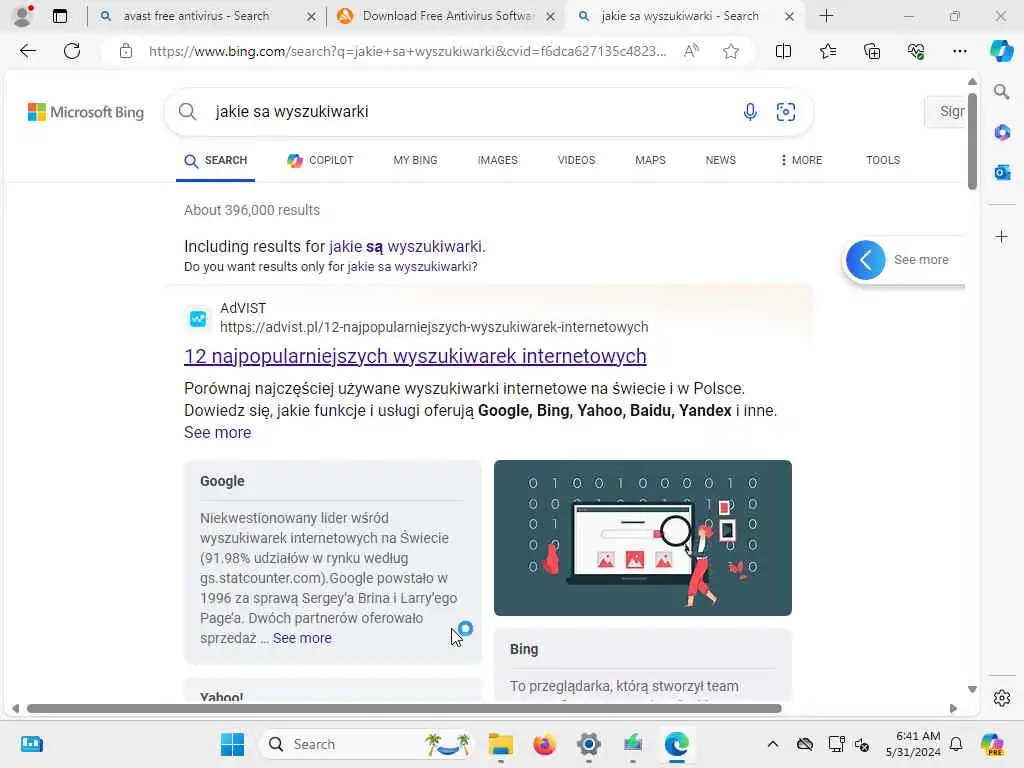Search using an image icon
The height and width of the screenshot is (768, 1024).
point(786,112)
